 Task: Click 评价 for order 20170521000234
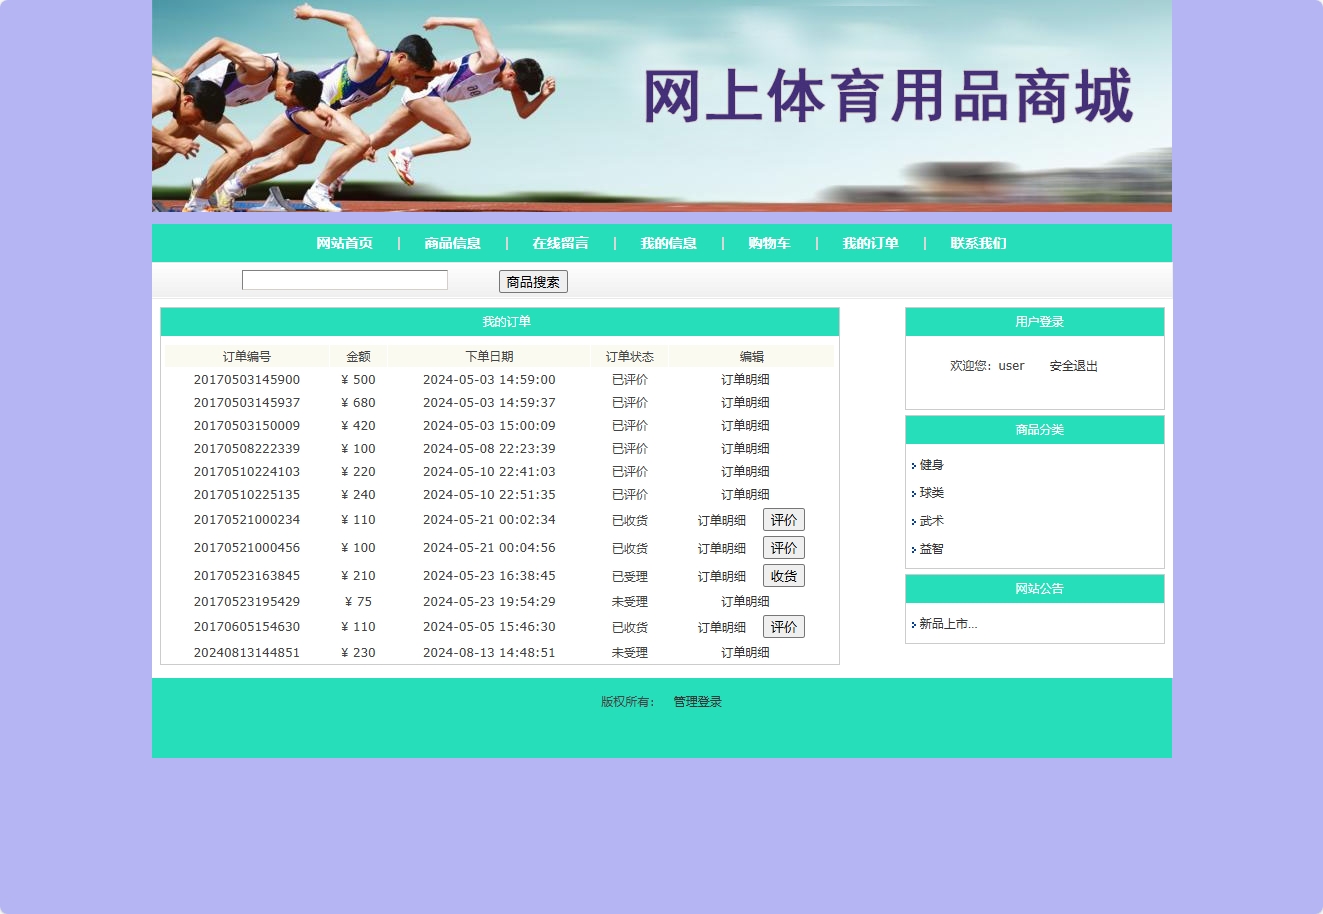point(783,519)
